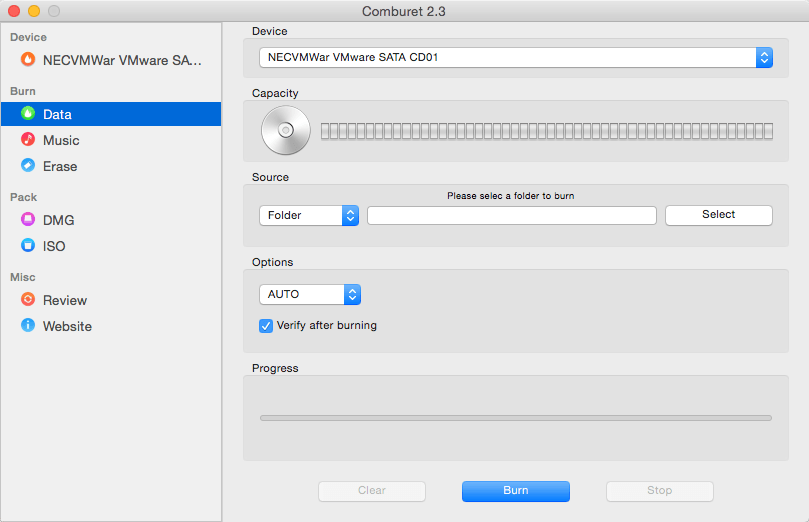Select the blue ISO pack icon
Image resolution: width=809 pixels, height=522 pixels.
[28, 245]
